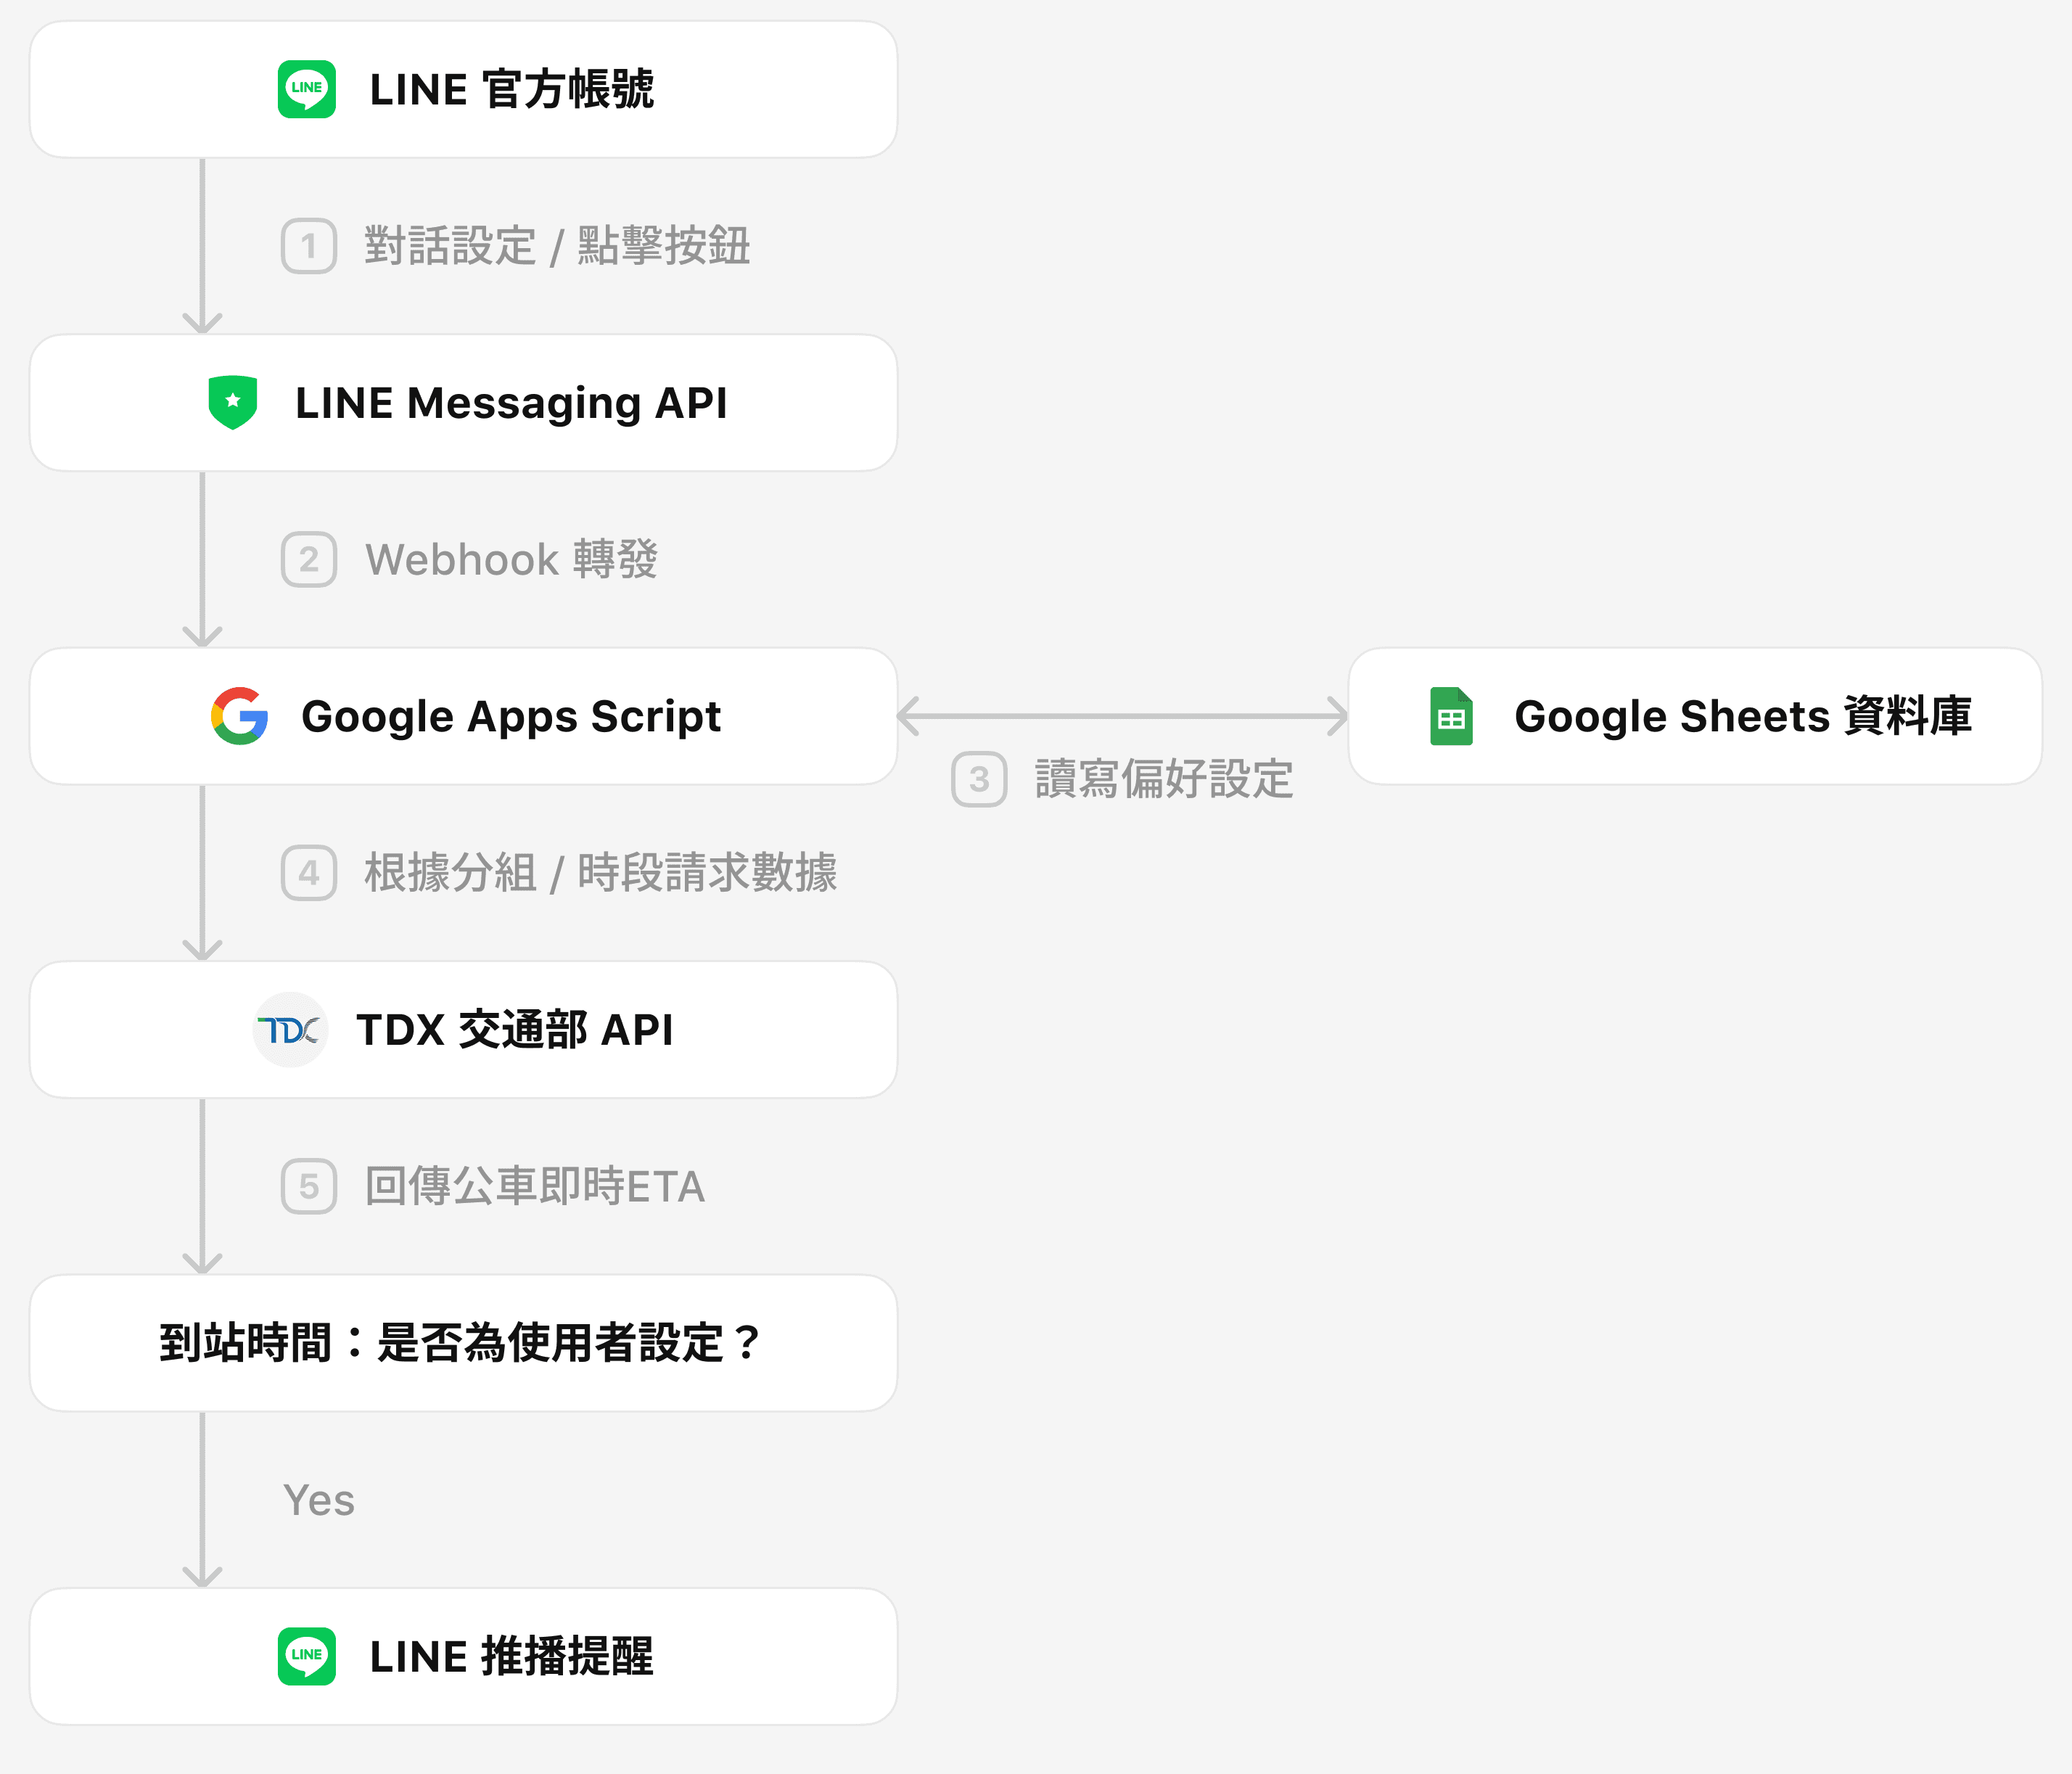Image resolution: width=2072 pixels, height=1774 pixels.
Task: Click step number 1 badge
Action: click(x=309, y=246)
